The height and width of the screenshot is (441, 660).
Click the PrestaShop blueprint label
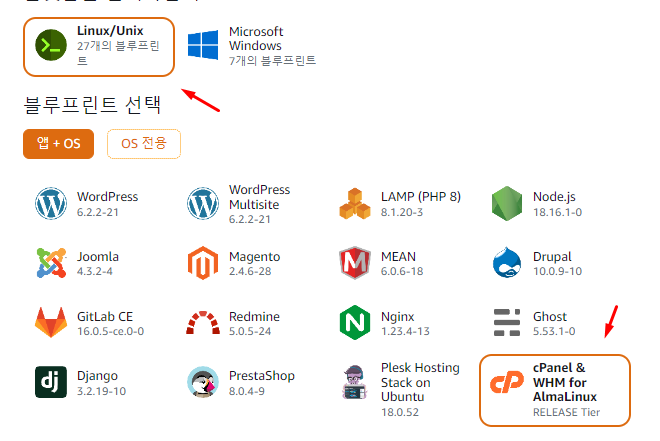(262, 376)
